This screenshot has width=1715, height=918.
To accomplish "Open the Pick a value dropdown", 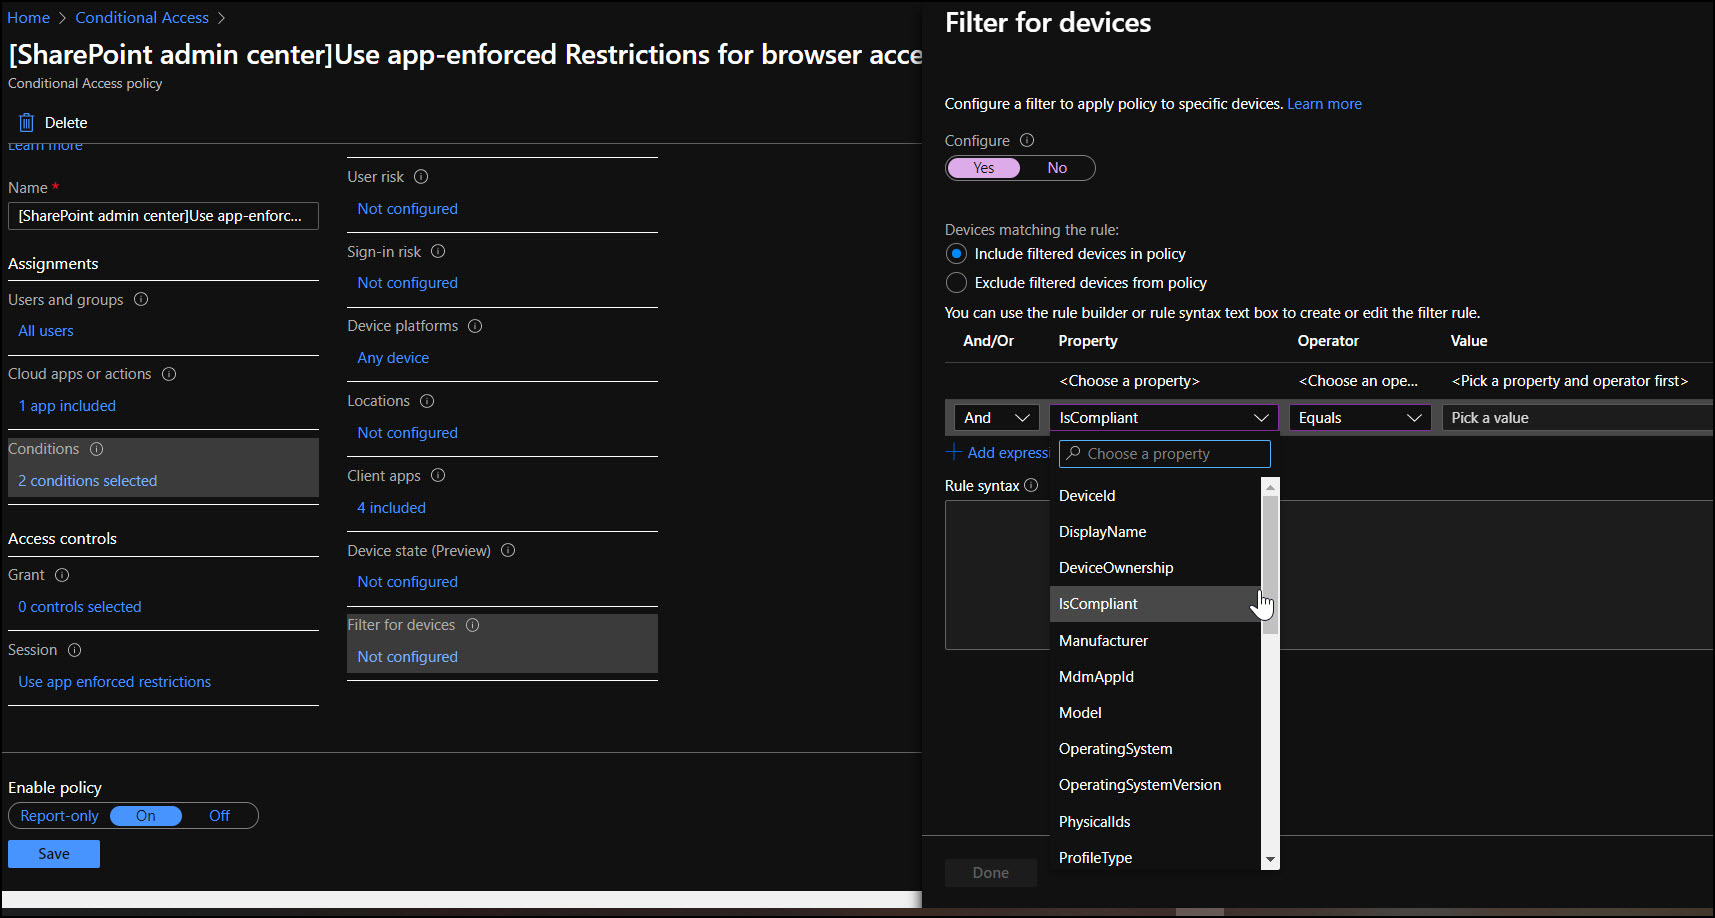I will pyautogui.click(x=1577, y=418).
